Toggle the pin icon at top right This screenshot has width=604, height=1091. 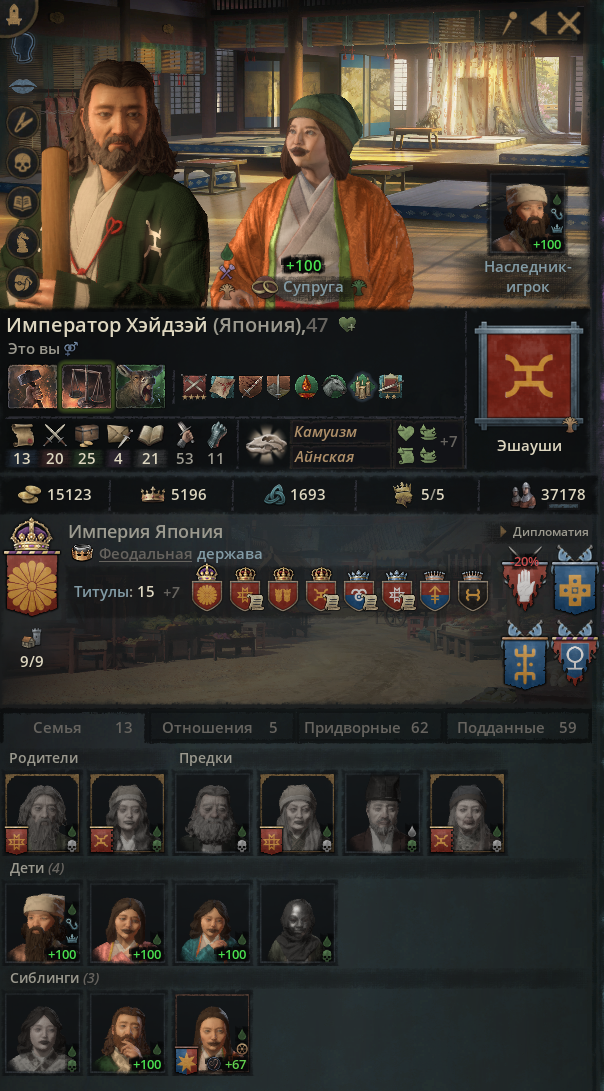[511, 24]
